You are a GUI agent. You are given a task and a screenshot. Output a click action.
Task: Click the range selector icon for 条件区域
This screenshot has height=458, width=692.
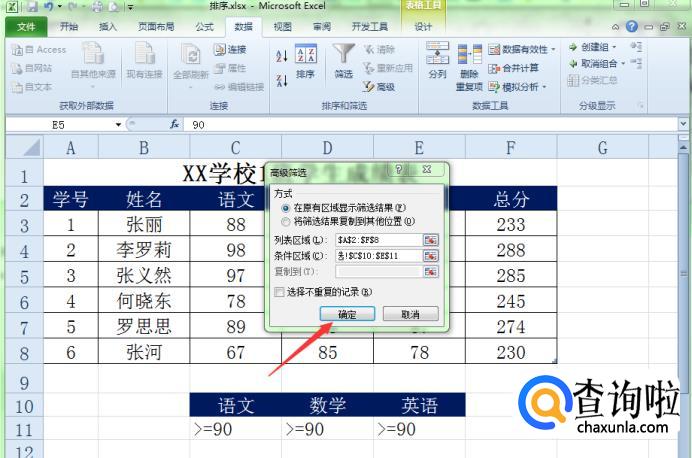pyautogui.click(x=431, y=256)
